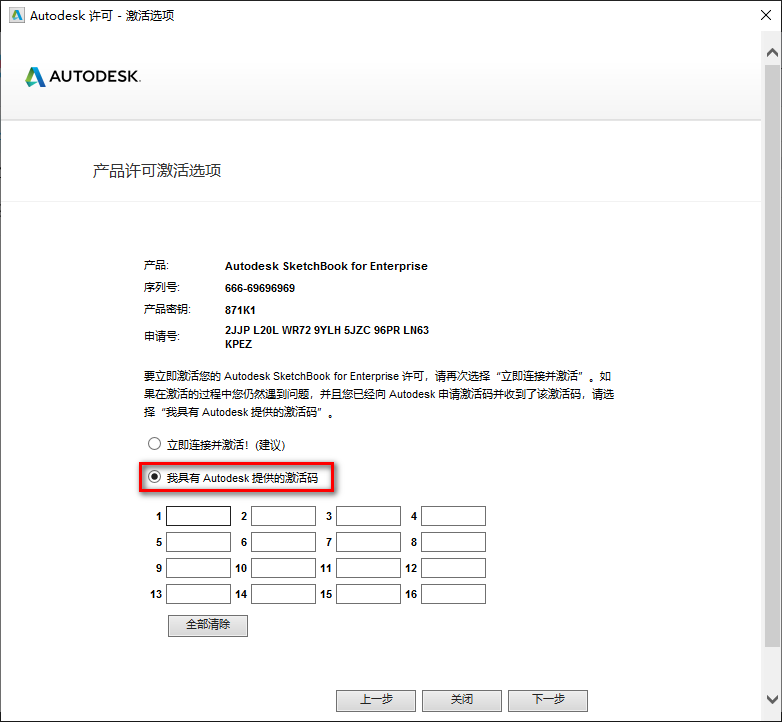Click activation code box number 4
The width and height of the screenshot is (782, 722).
click(453, 516)
